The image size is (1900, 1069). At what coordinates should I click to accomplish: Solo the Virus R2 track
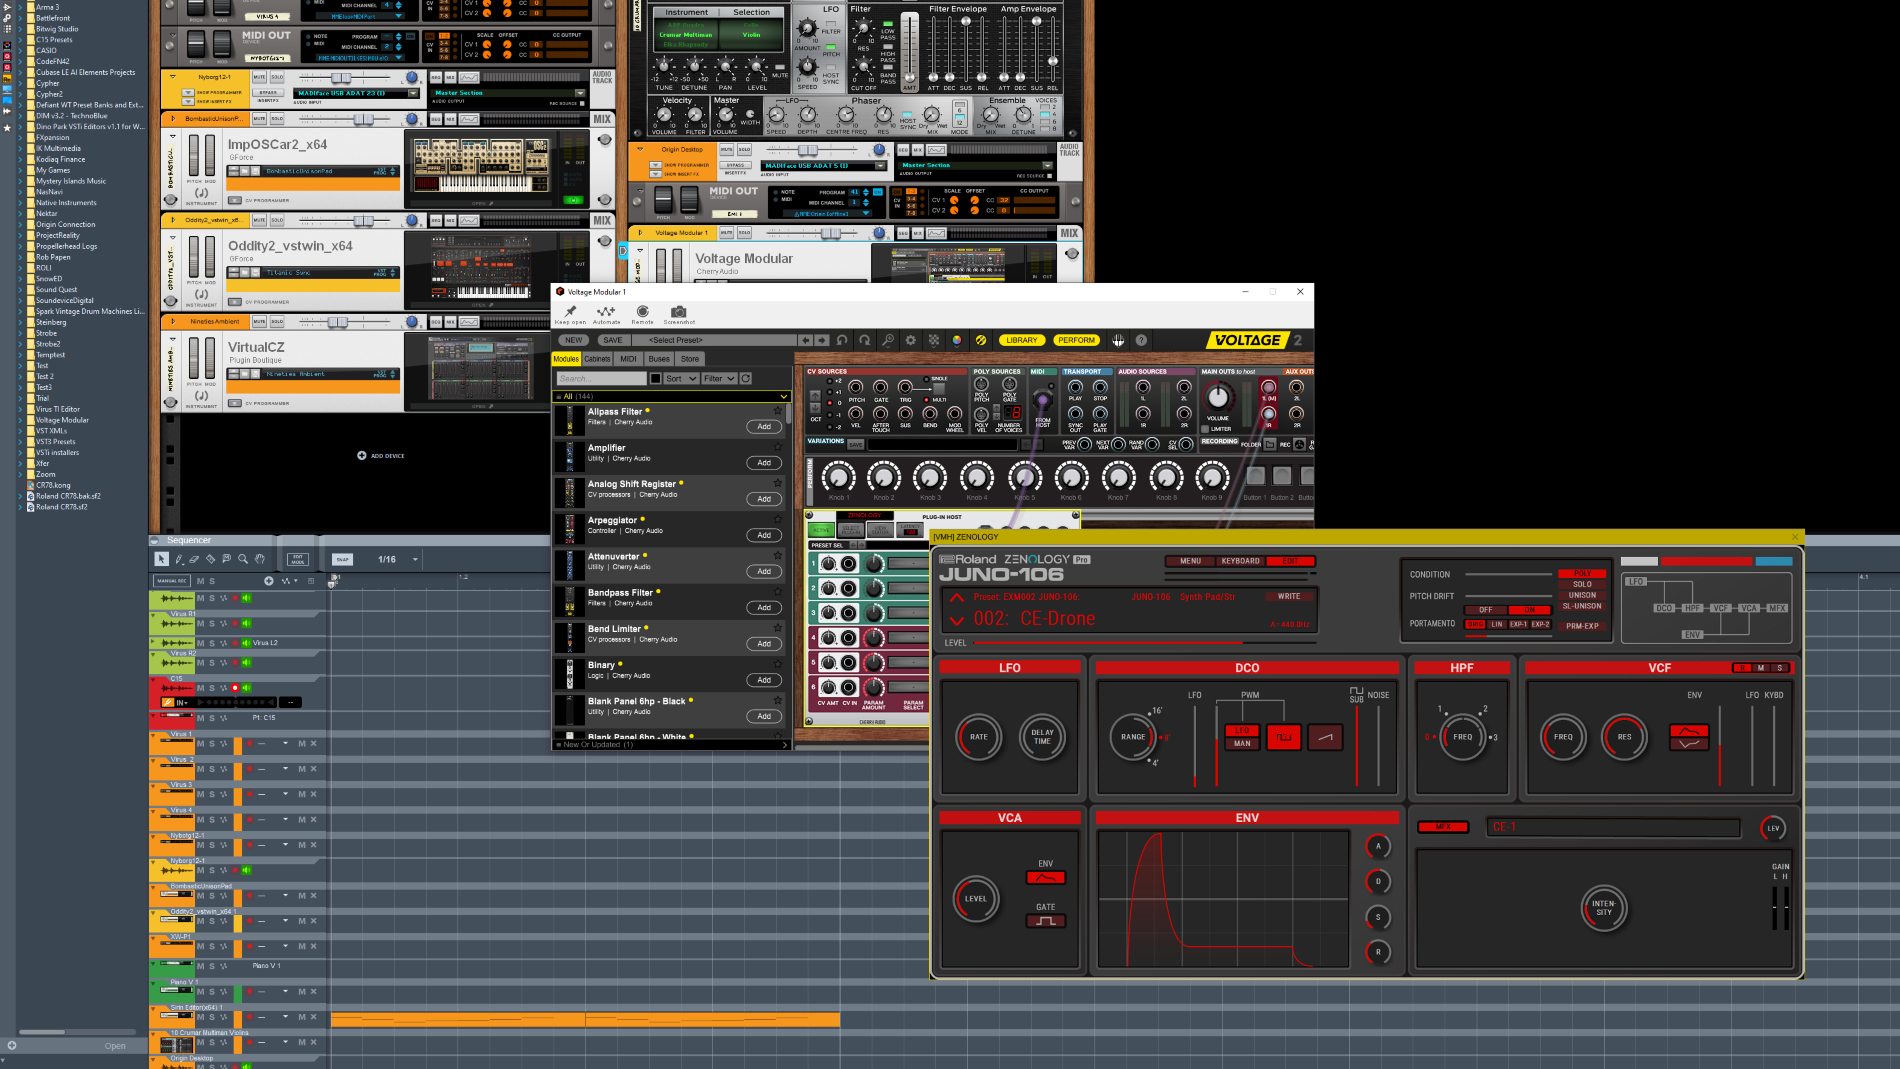pyautogui.click(x=211, y=663)
